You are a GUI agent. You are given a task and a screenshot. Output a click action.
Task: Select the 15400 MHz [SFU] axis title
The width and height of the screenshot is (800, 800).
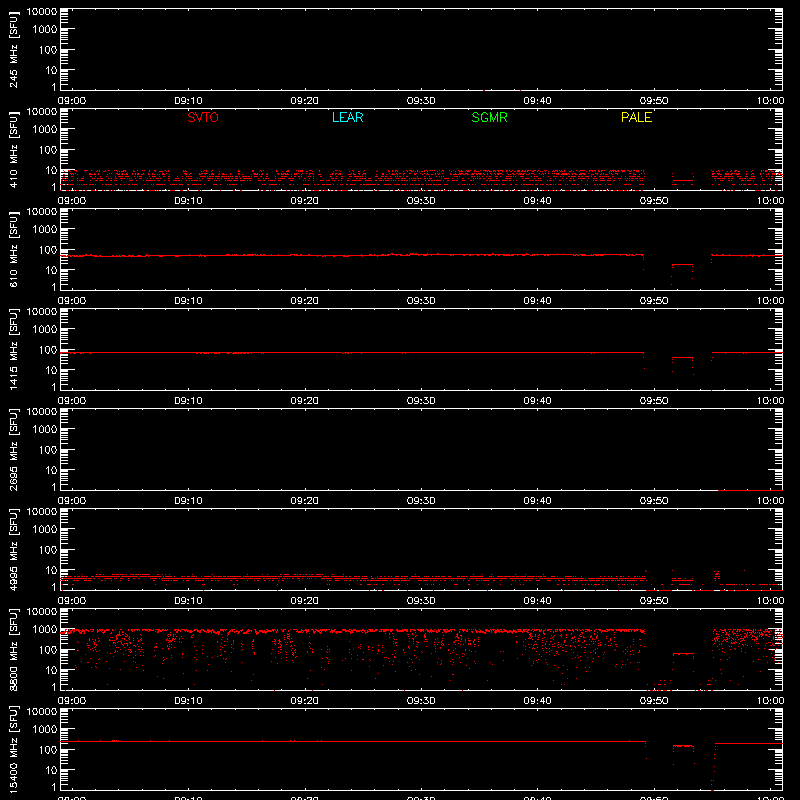(13, 749)
